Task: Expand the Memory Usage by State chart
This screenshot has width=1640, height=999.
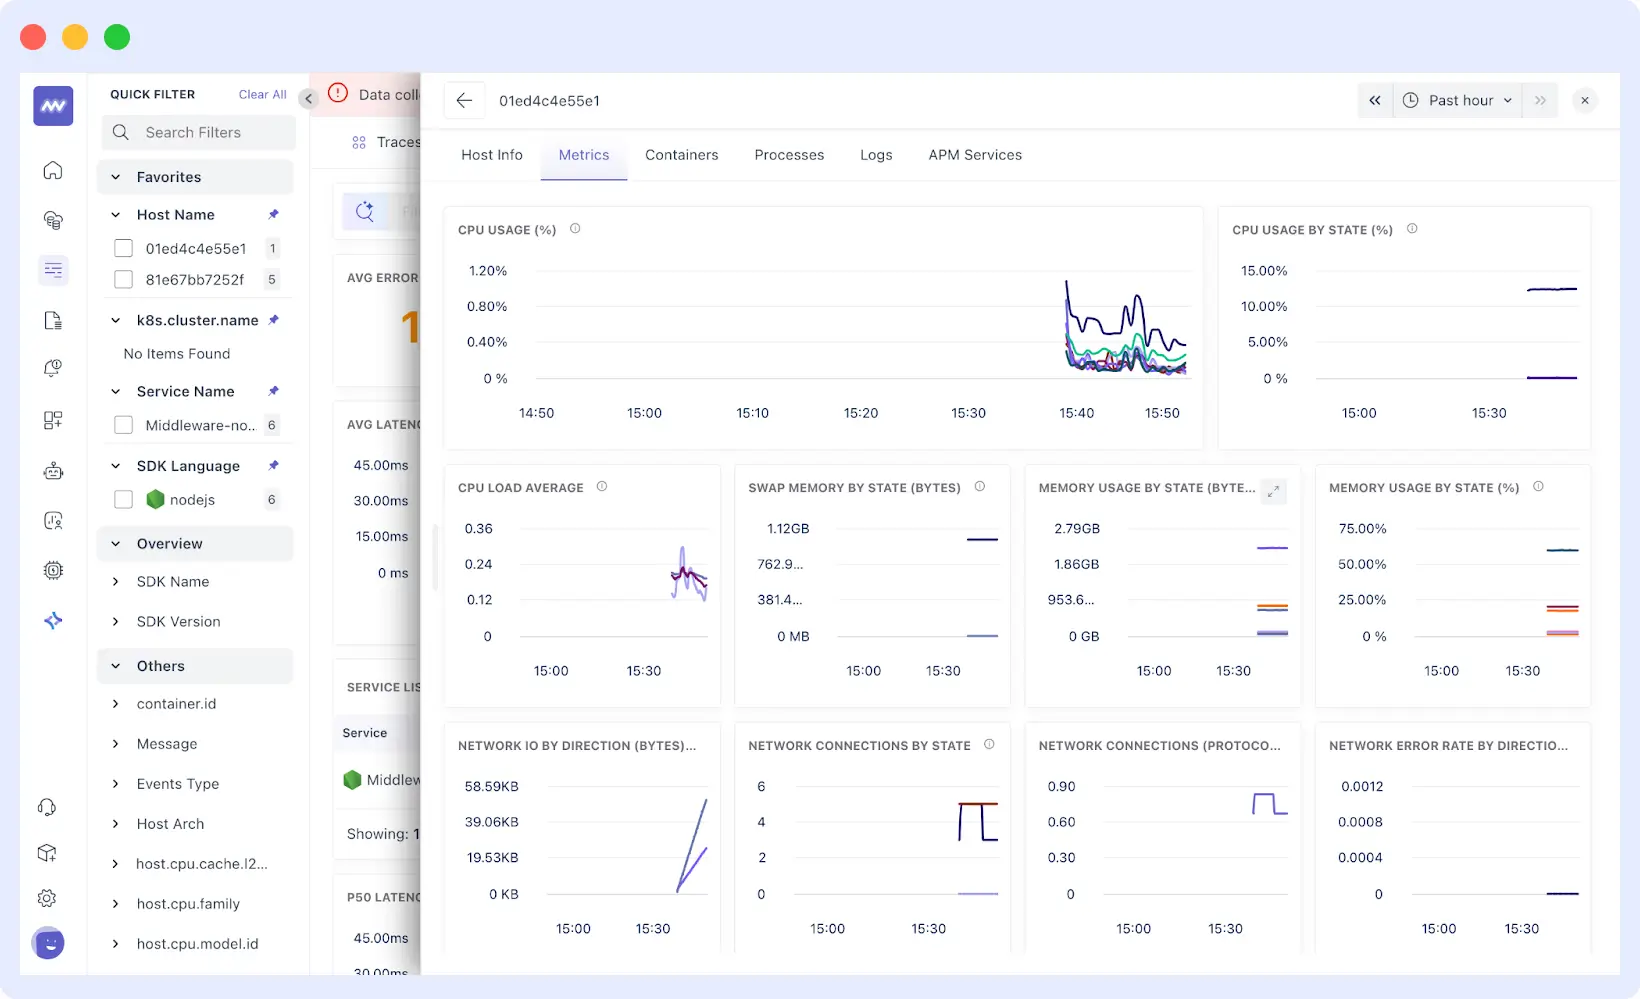Action: click(x=1273, y=491)
